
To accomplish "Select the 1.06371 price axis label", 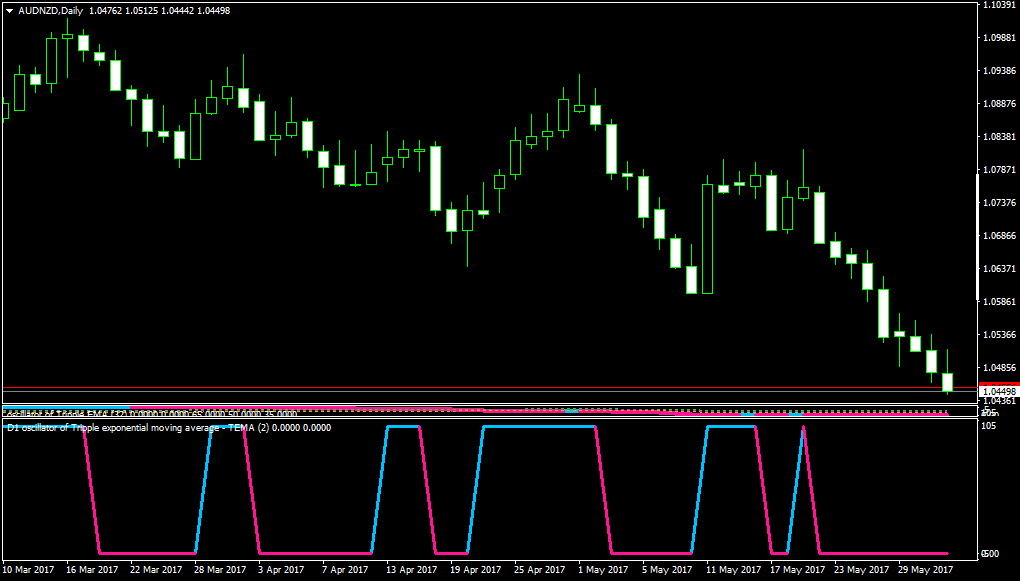I will tap(1000, 269).
